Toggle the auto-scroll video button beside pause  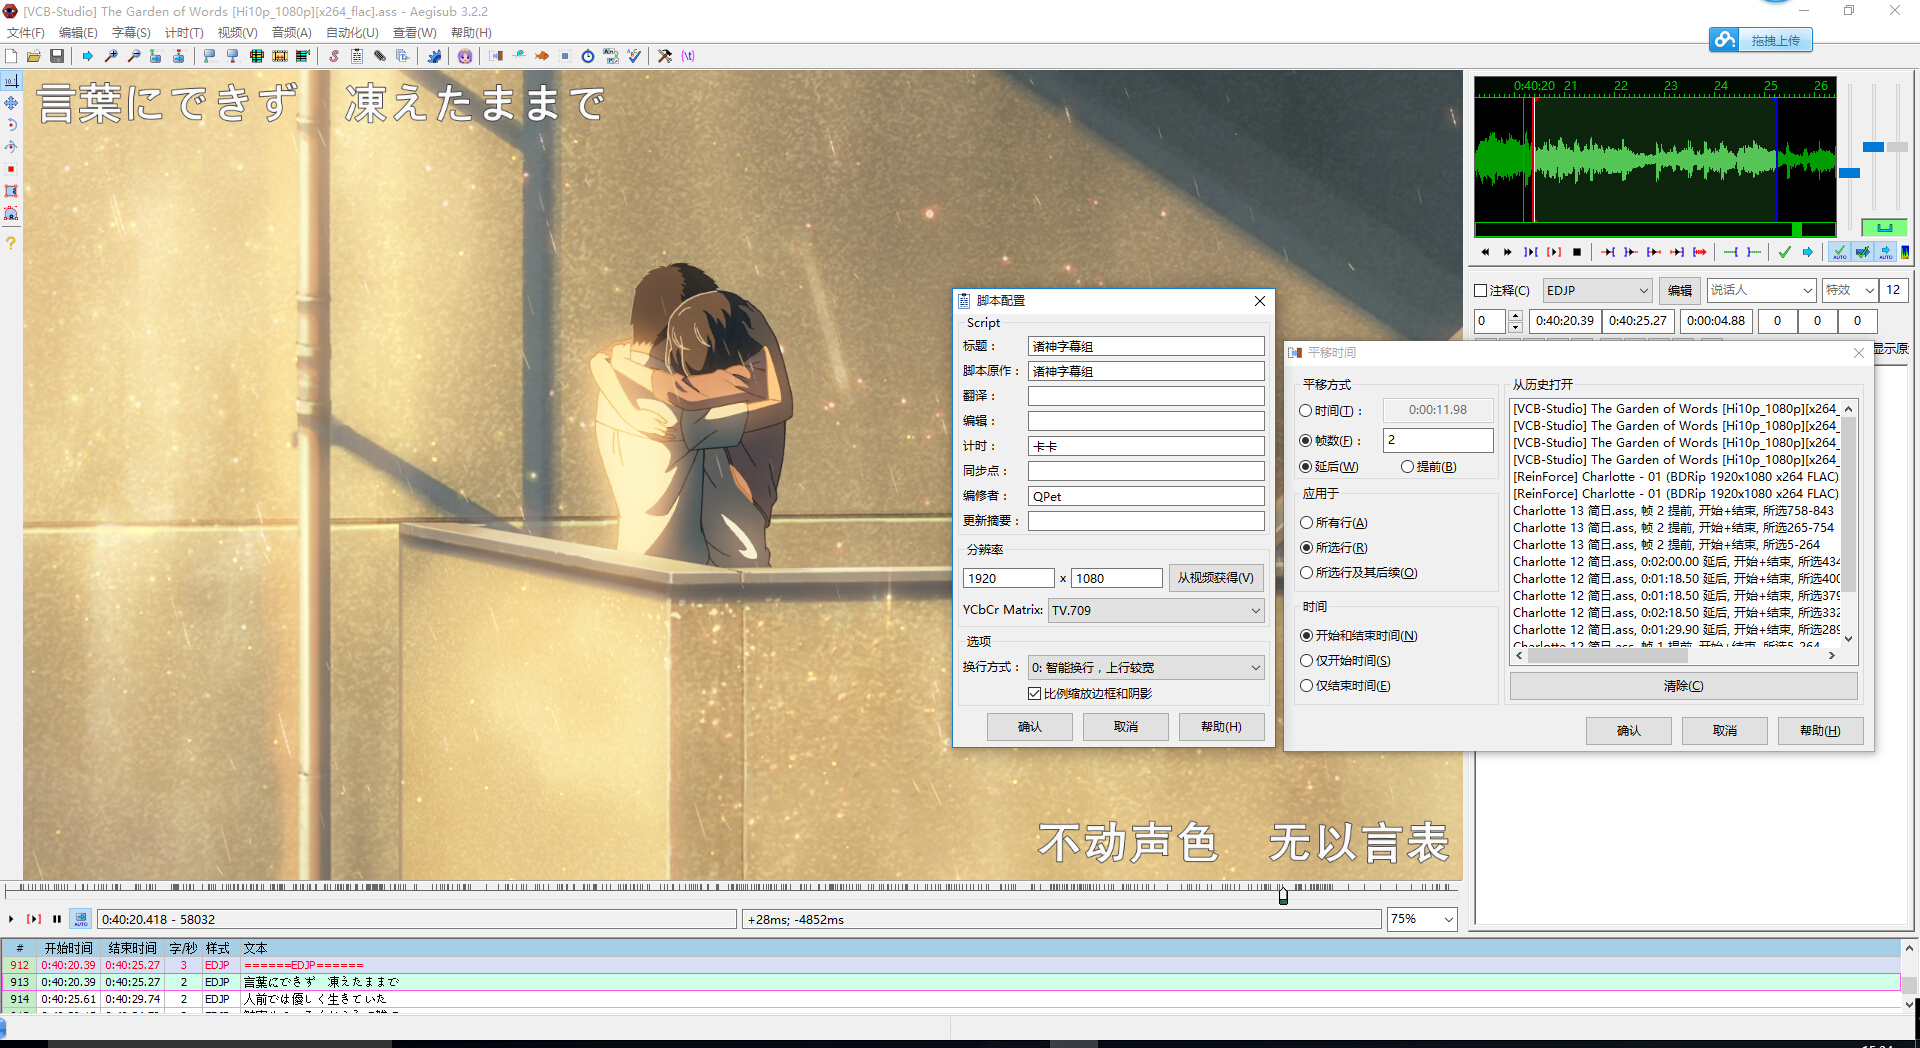[81, 919]
